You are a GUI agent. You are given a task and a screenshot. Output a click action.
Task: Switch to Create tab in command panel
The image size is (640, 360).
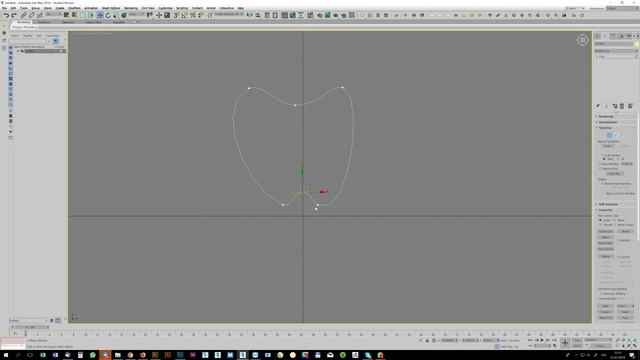coord(598,36)
